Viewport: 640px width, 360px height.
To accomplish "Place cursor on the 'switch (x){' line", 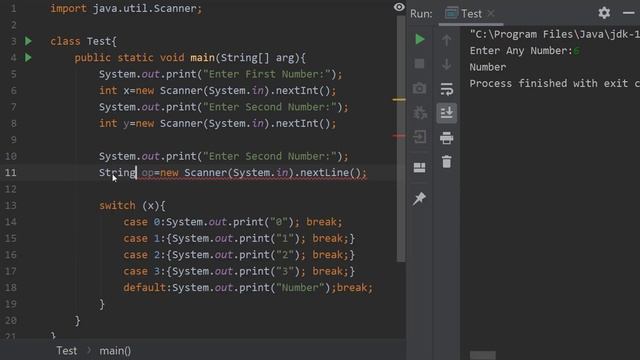I will 132,205.
